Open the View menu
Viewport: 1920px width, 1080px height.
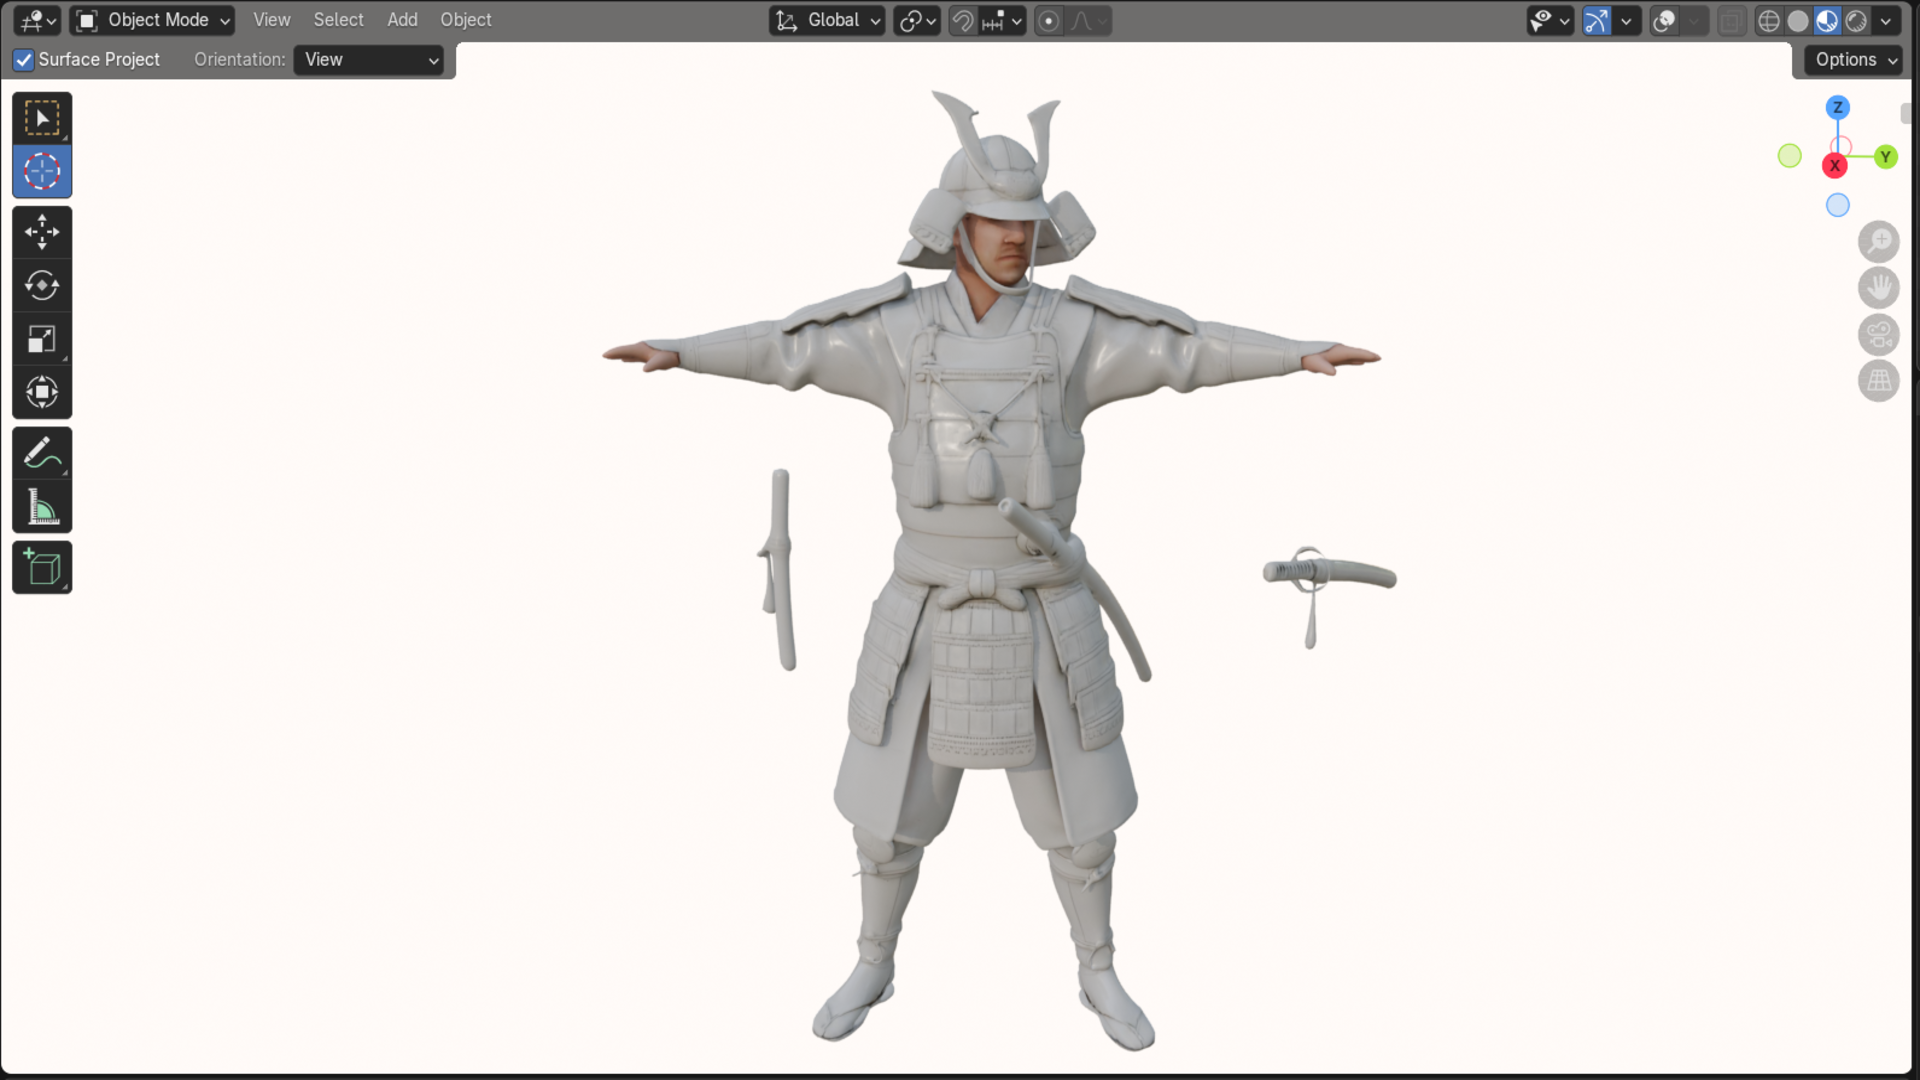272,20
